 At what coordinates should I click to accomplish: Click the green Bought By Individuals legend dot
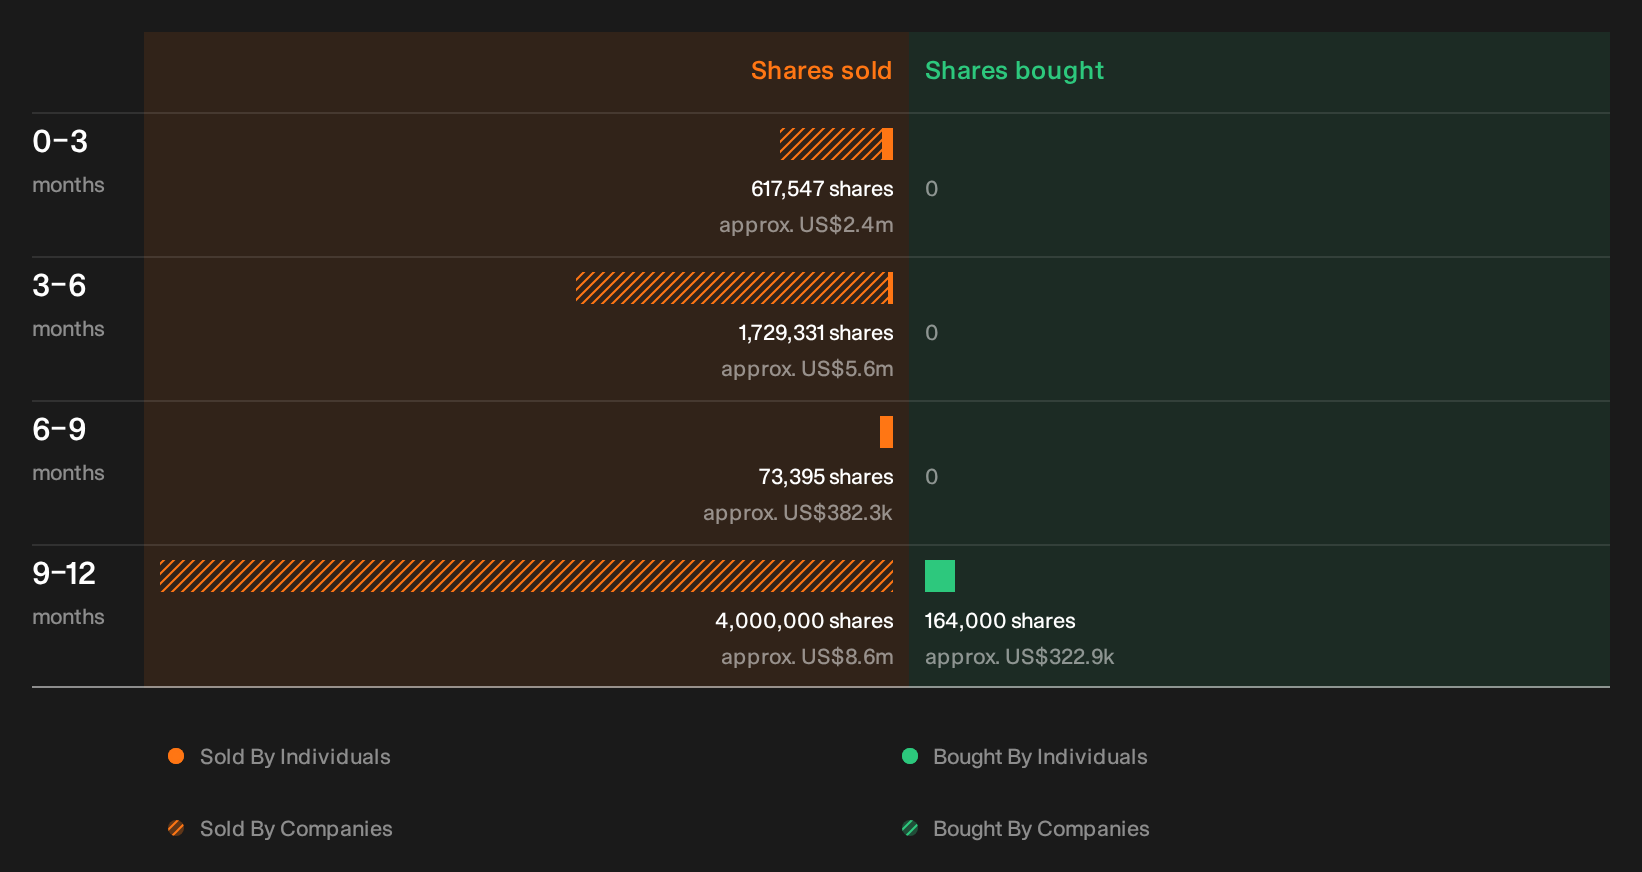click(x=910, y=756)
